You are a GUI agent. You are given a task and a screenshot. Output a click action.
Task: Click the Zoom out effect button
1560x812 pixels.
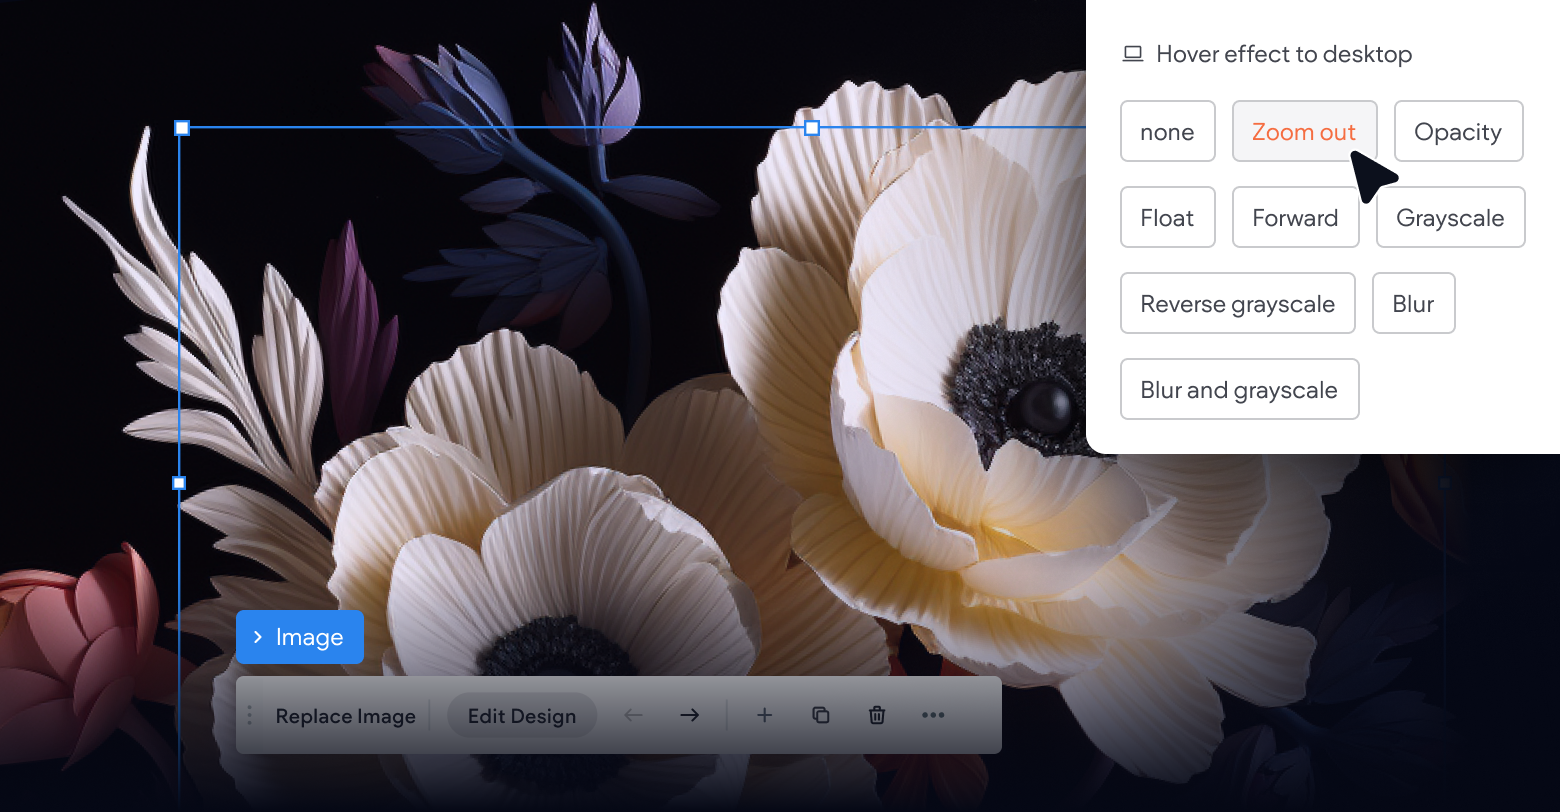point(1304,131)
